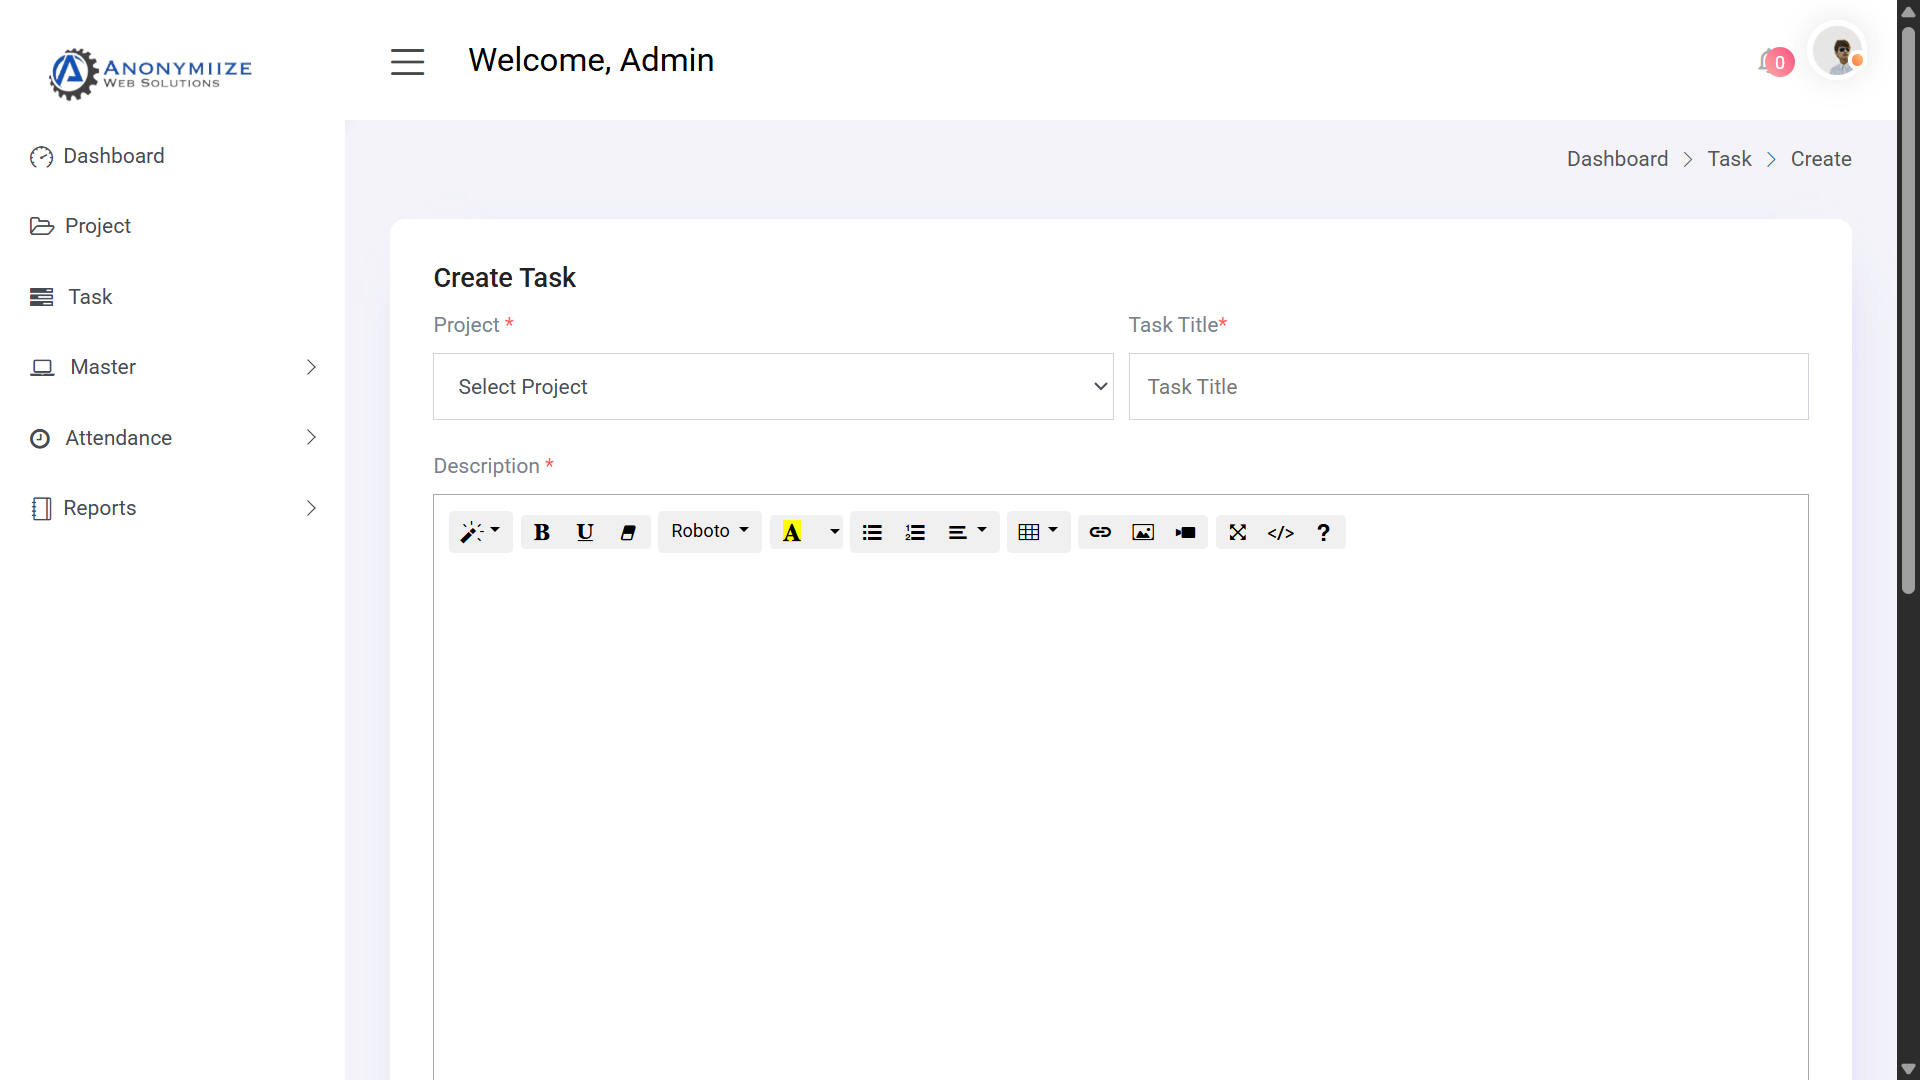Click the Reports notebook icon in the sidebar
Image resolution: width=1920 pixels, height=1080 pixels.
[41, 509]
